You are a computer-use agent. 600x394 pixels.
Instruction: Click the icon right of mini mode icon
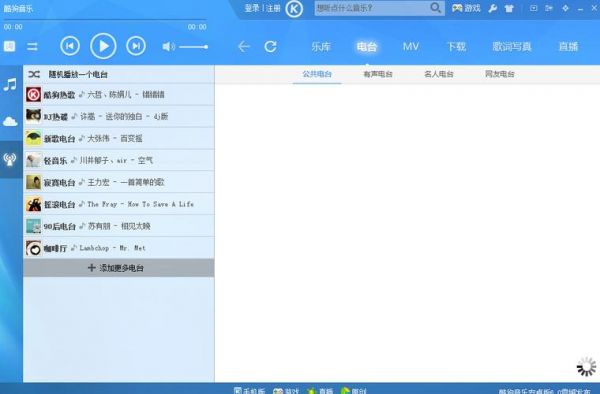[x=549, y=8]
